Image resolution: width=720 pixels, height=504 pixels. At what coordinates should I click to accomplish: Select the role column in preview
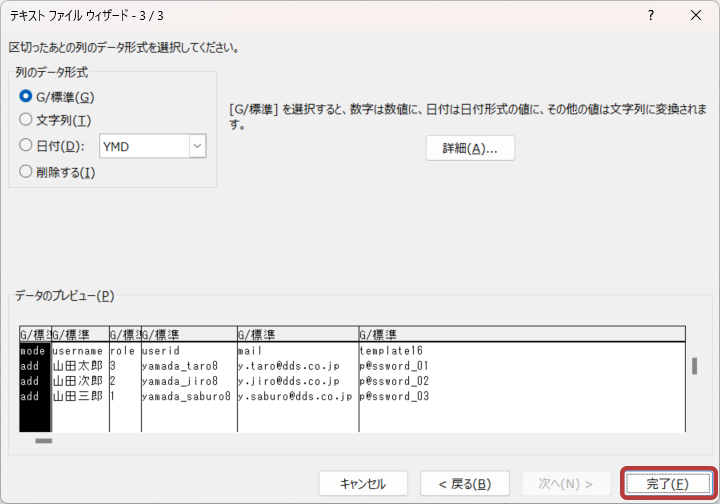(x=124, y=351)
